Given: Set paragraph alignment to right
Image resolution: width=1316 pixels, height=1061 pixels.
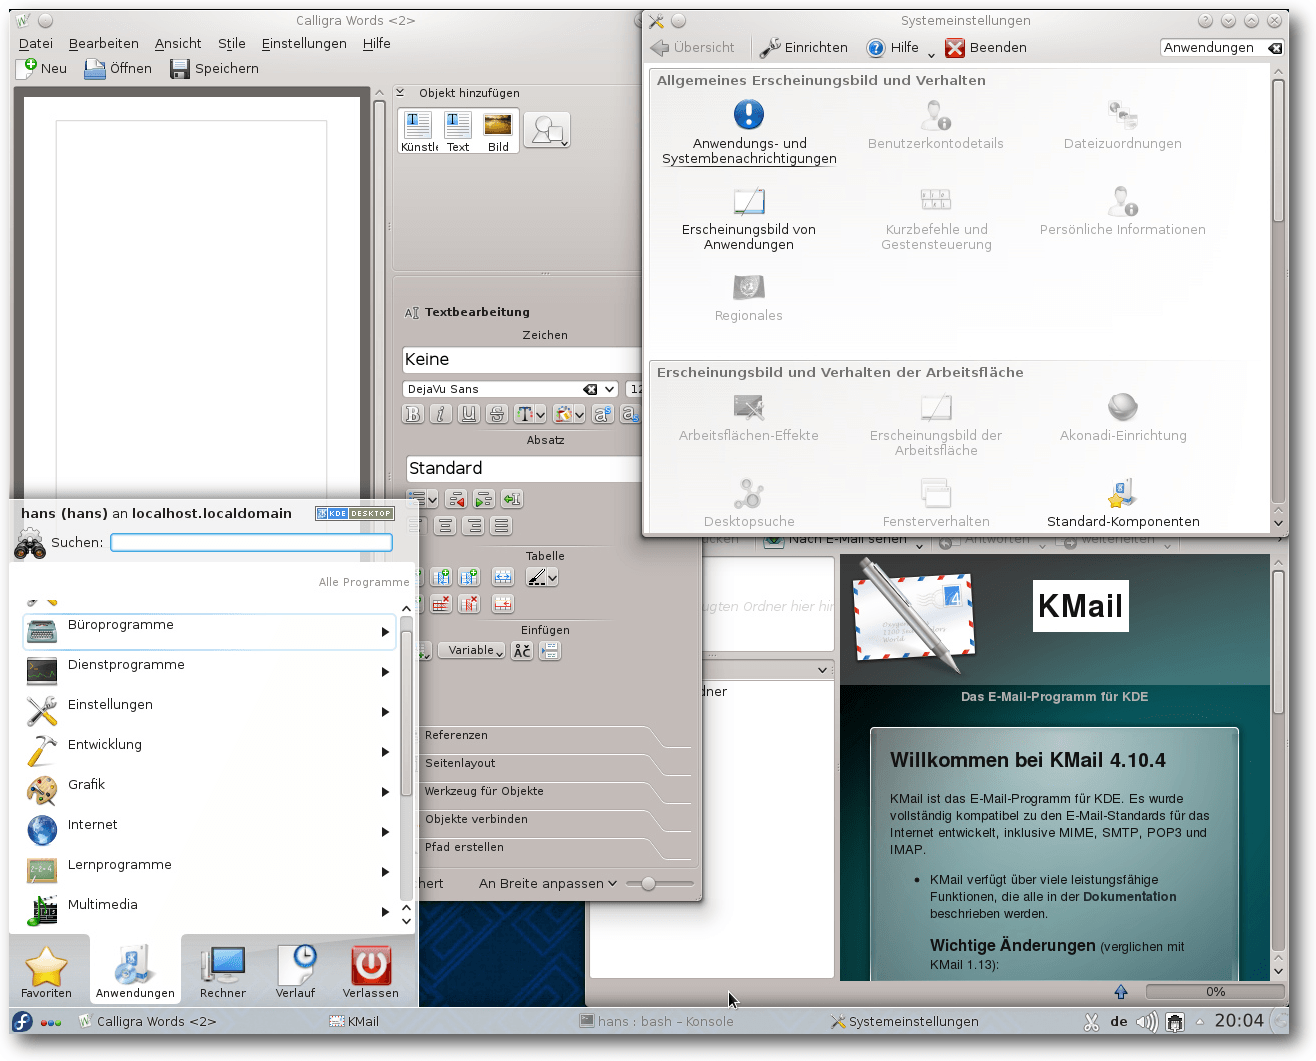Looking at the screenshot, I should [474, 526].
